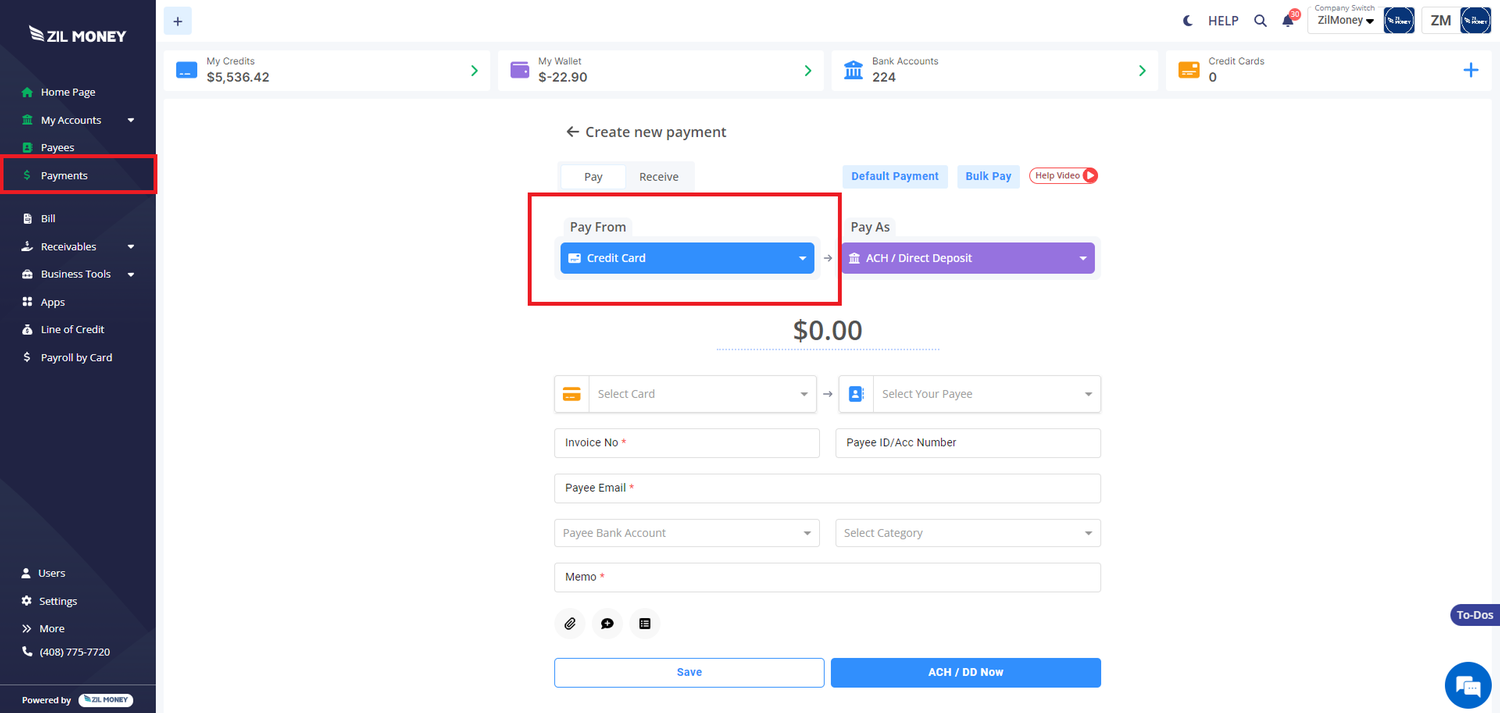Click the Bulk Pay button
Image resolution: width=1500 pixels, height=713 pixels.
point(988,176)
